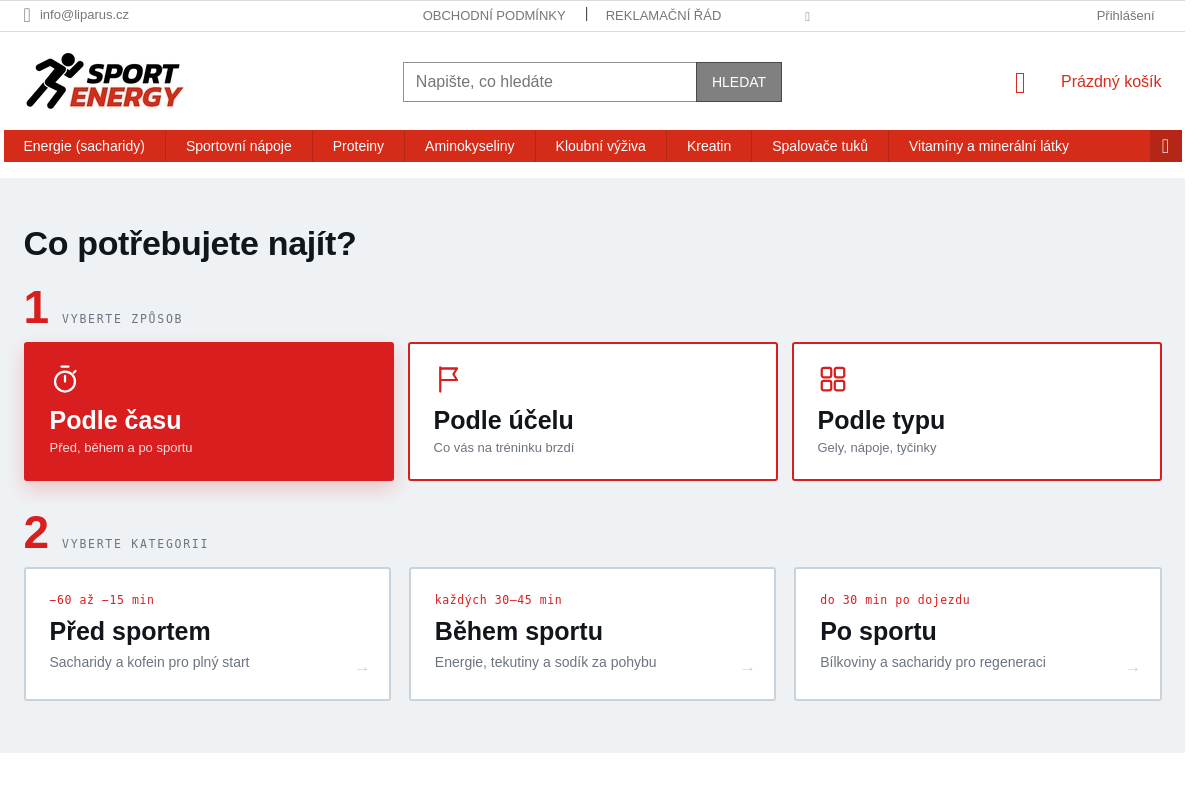The width and height of the screenshot is (1200, 800).
Task: Click info@liparus.cz email link
Action: pyautogui.click(x=84, y=15)
